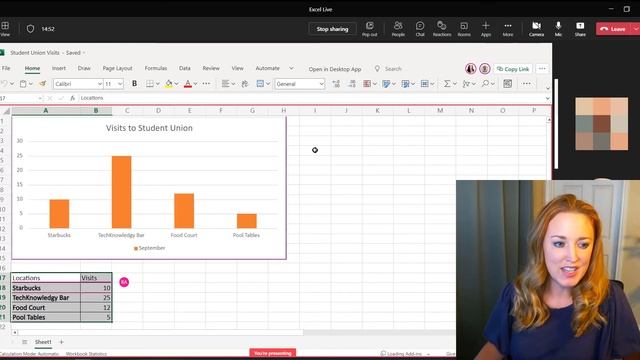
Task: Collapse the ribbon with the chevron
Action: [x=548, y=88]
